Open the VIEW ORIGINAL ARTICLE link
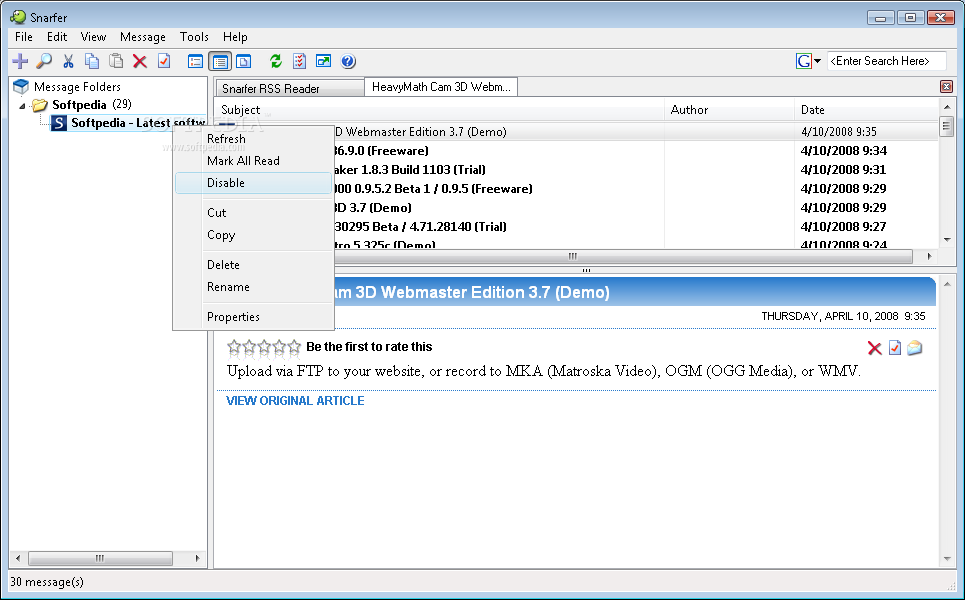 pos(295,401)
